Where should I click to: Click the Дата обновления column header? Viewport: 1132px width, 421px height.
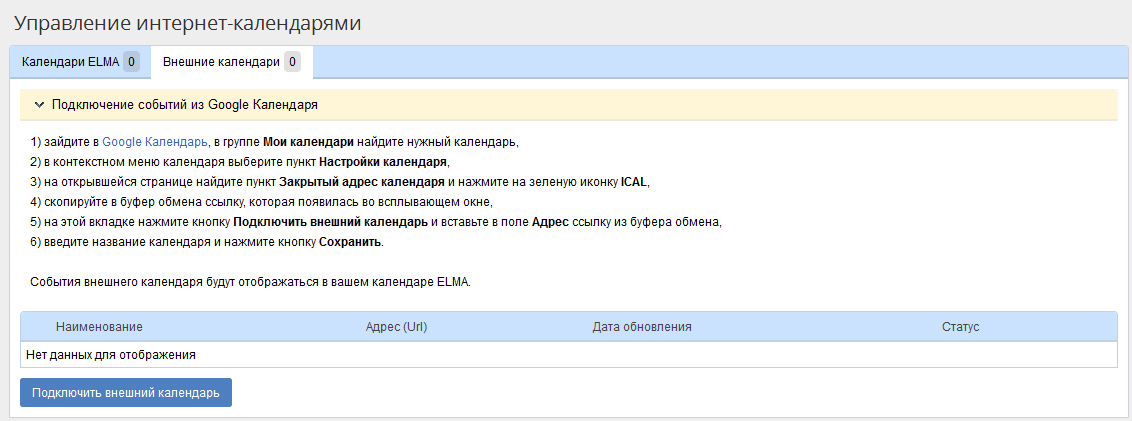pyautogui.click(x=641, y=327)
